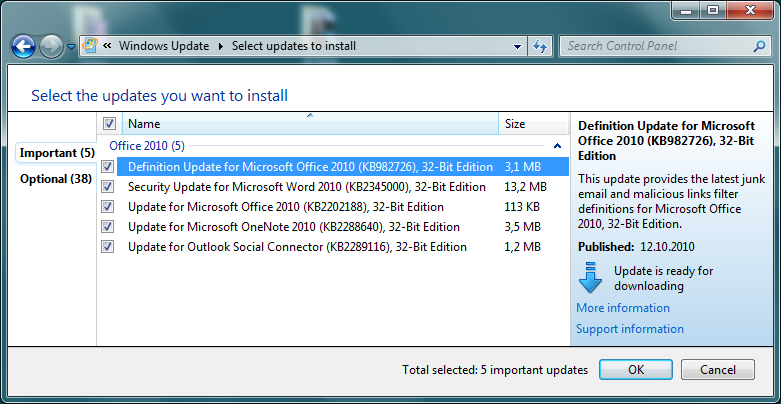Open the arrow after the Windows Update breadcrumb

[x=221, y=47]
